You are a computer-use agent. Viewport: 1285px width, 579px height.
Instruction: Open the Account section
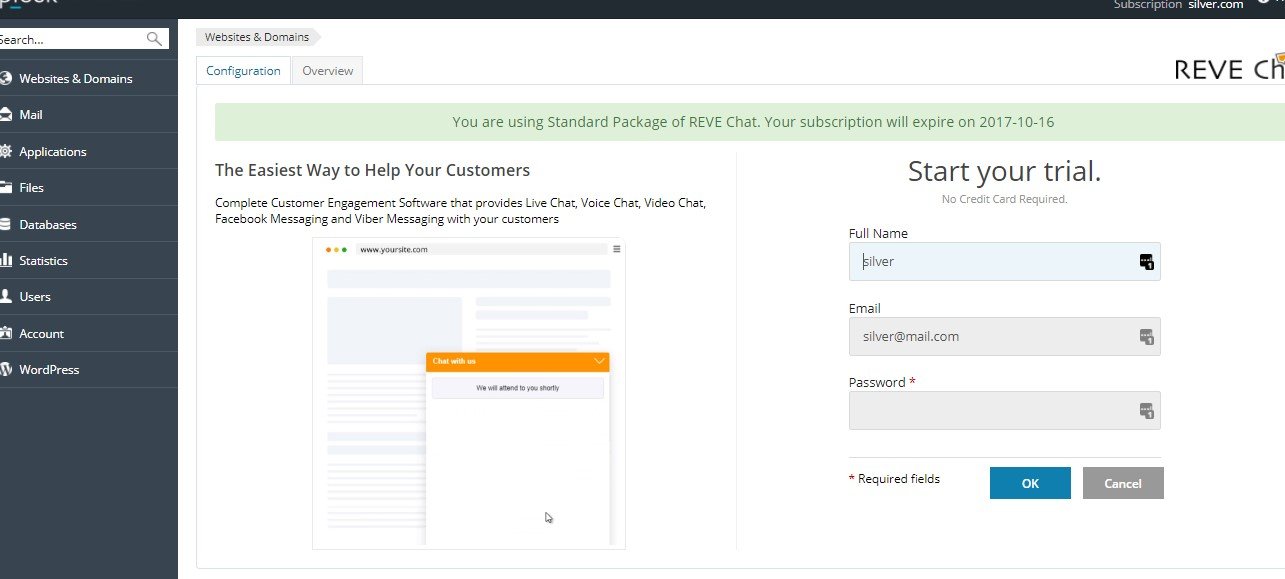pos(41,334)
